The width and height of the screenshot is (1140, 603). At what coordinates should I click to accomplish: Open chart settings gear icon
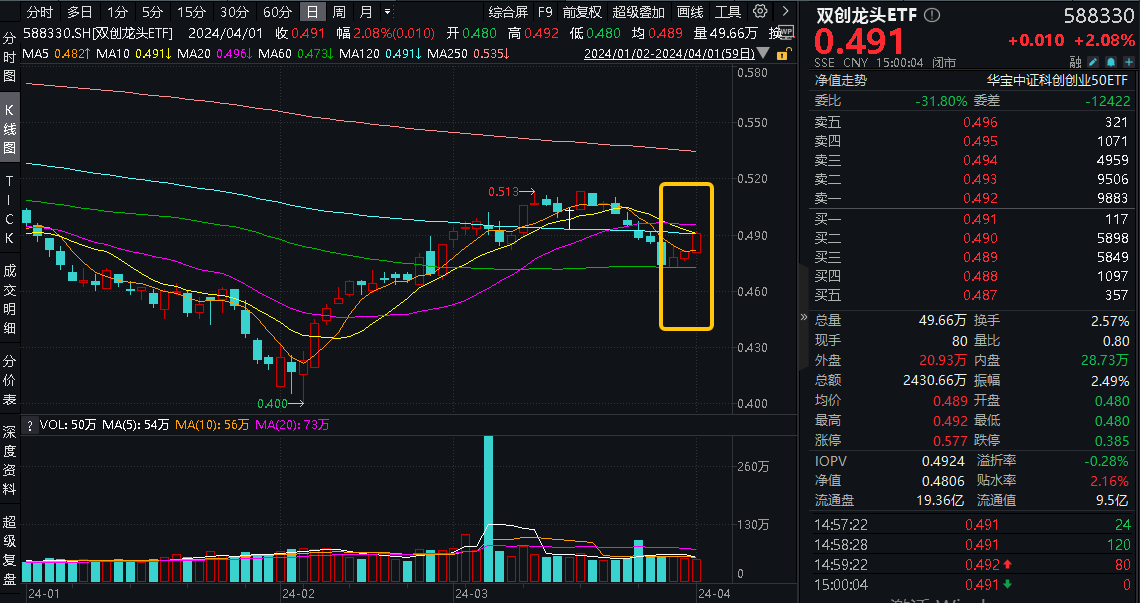coord(760,12)
